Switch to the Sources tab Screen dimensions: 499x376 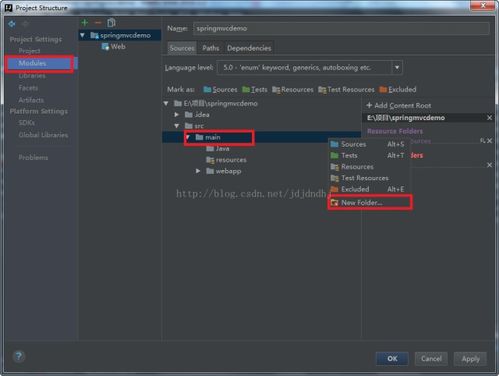click(182, 48)
